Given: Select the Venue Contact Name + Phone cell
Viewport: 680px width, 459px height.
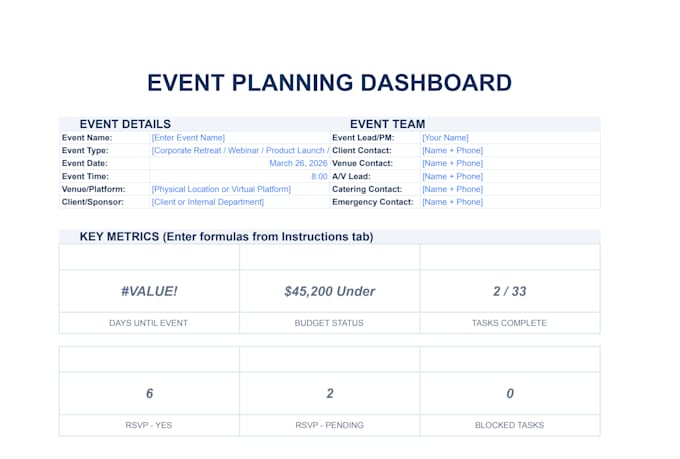Looking at the screenshot, I should (510, 163).
